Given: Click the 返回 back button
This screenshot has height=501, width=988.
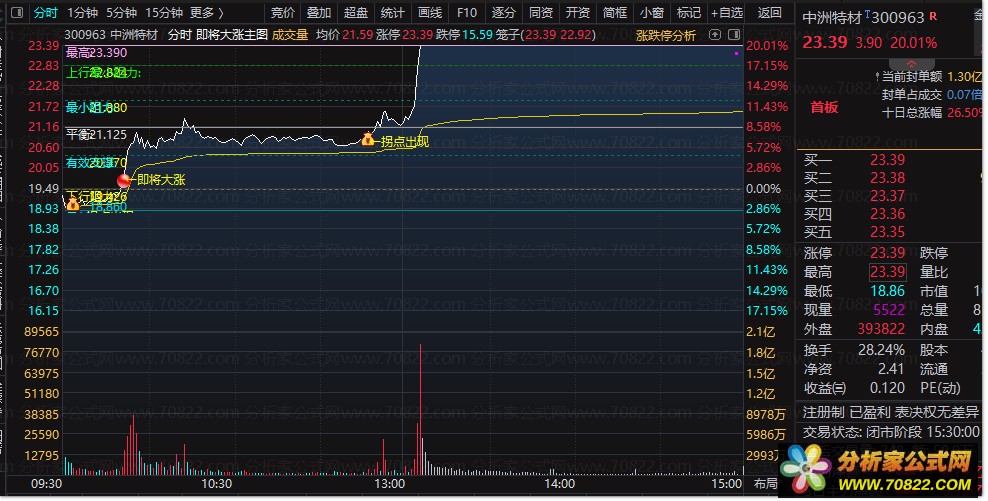Looking at the screenshot, I should coord(769,13).
